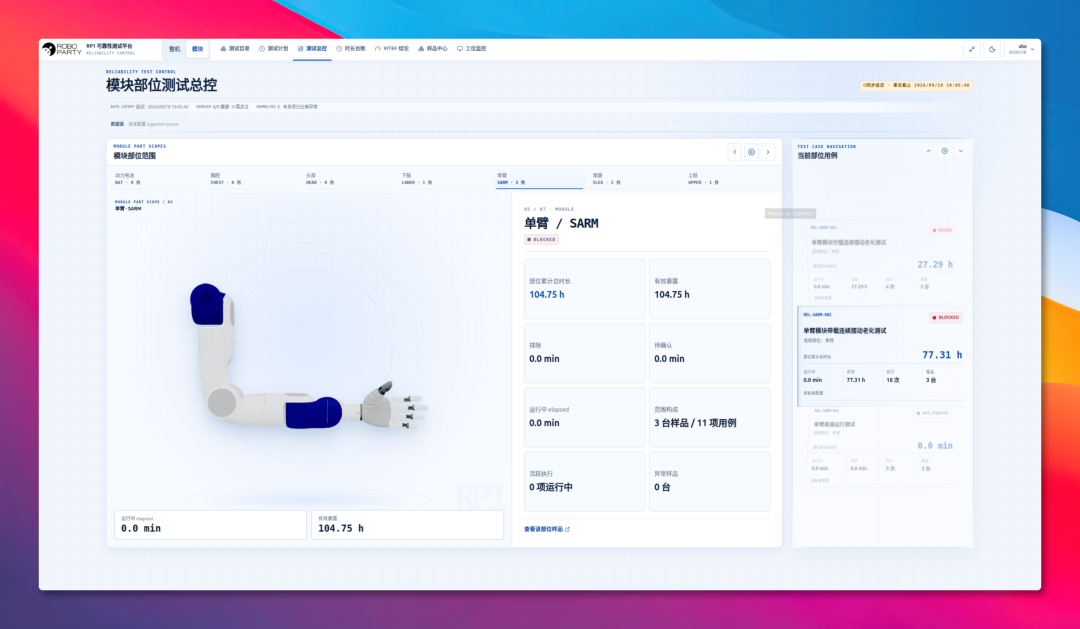Open the 时长台账 nav tab
Screen dimensions: 1080x629
(351, 49)
